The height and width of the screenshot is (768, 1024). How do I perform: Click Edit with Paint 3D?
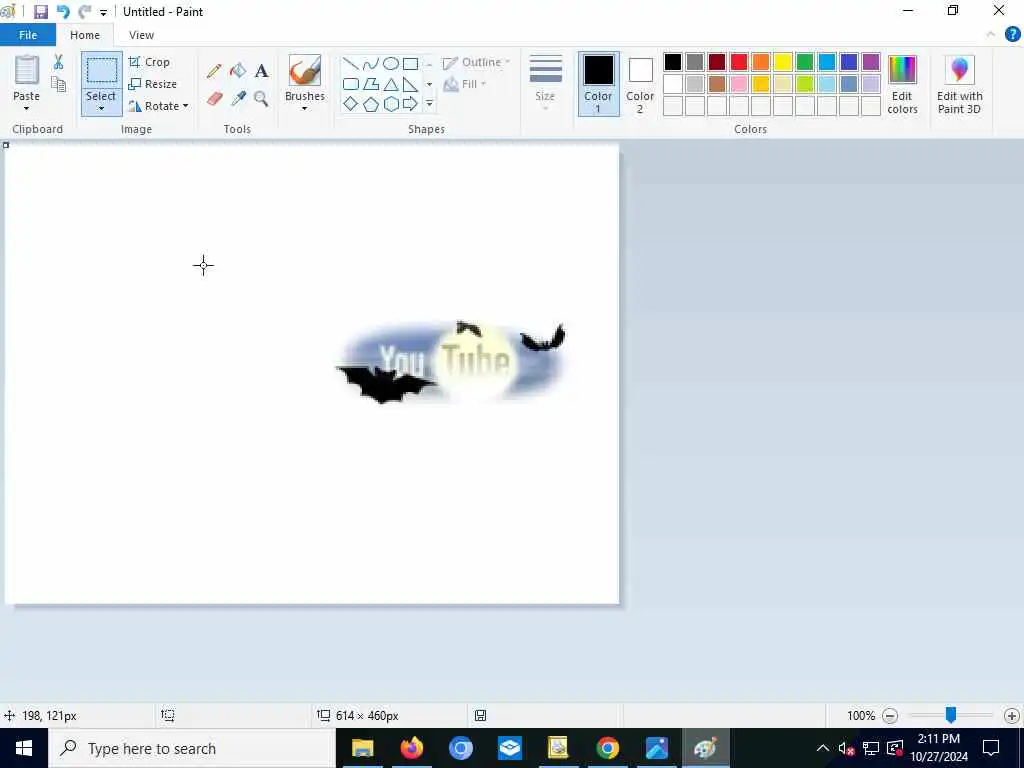[959, 84]
